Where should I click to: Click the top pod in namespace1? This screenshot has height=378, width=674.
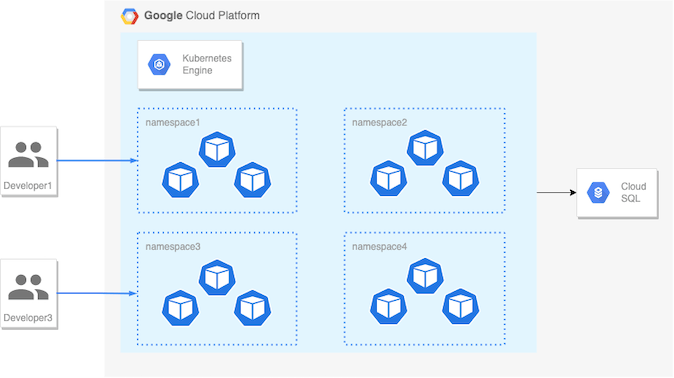tap(217, 150)
